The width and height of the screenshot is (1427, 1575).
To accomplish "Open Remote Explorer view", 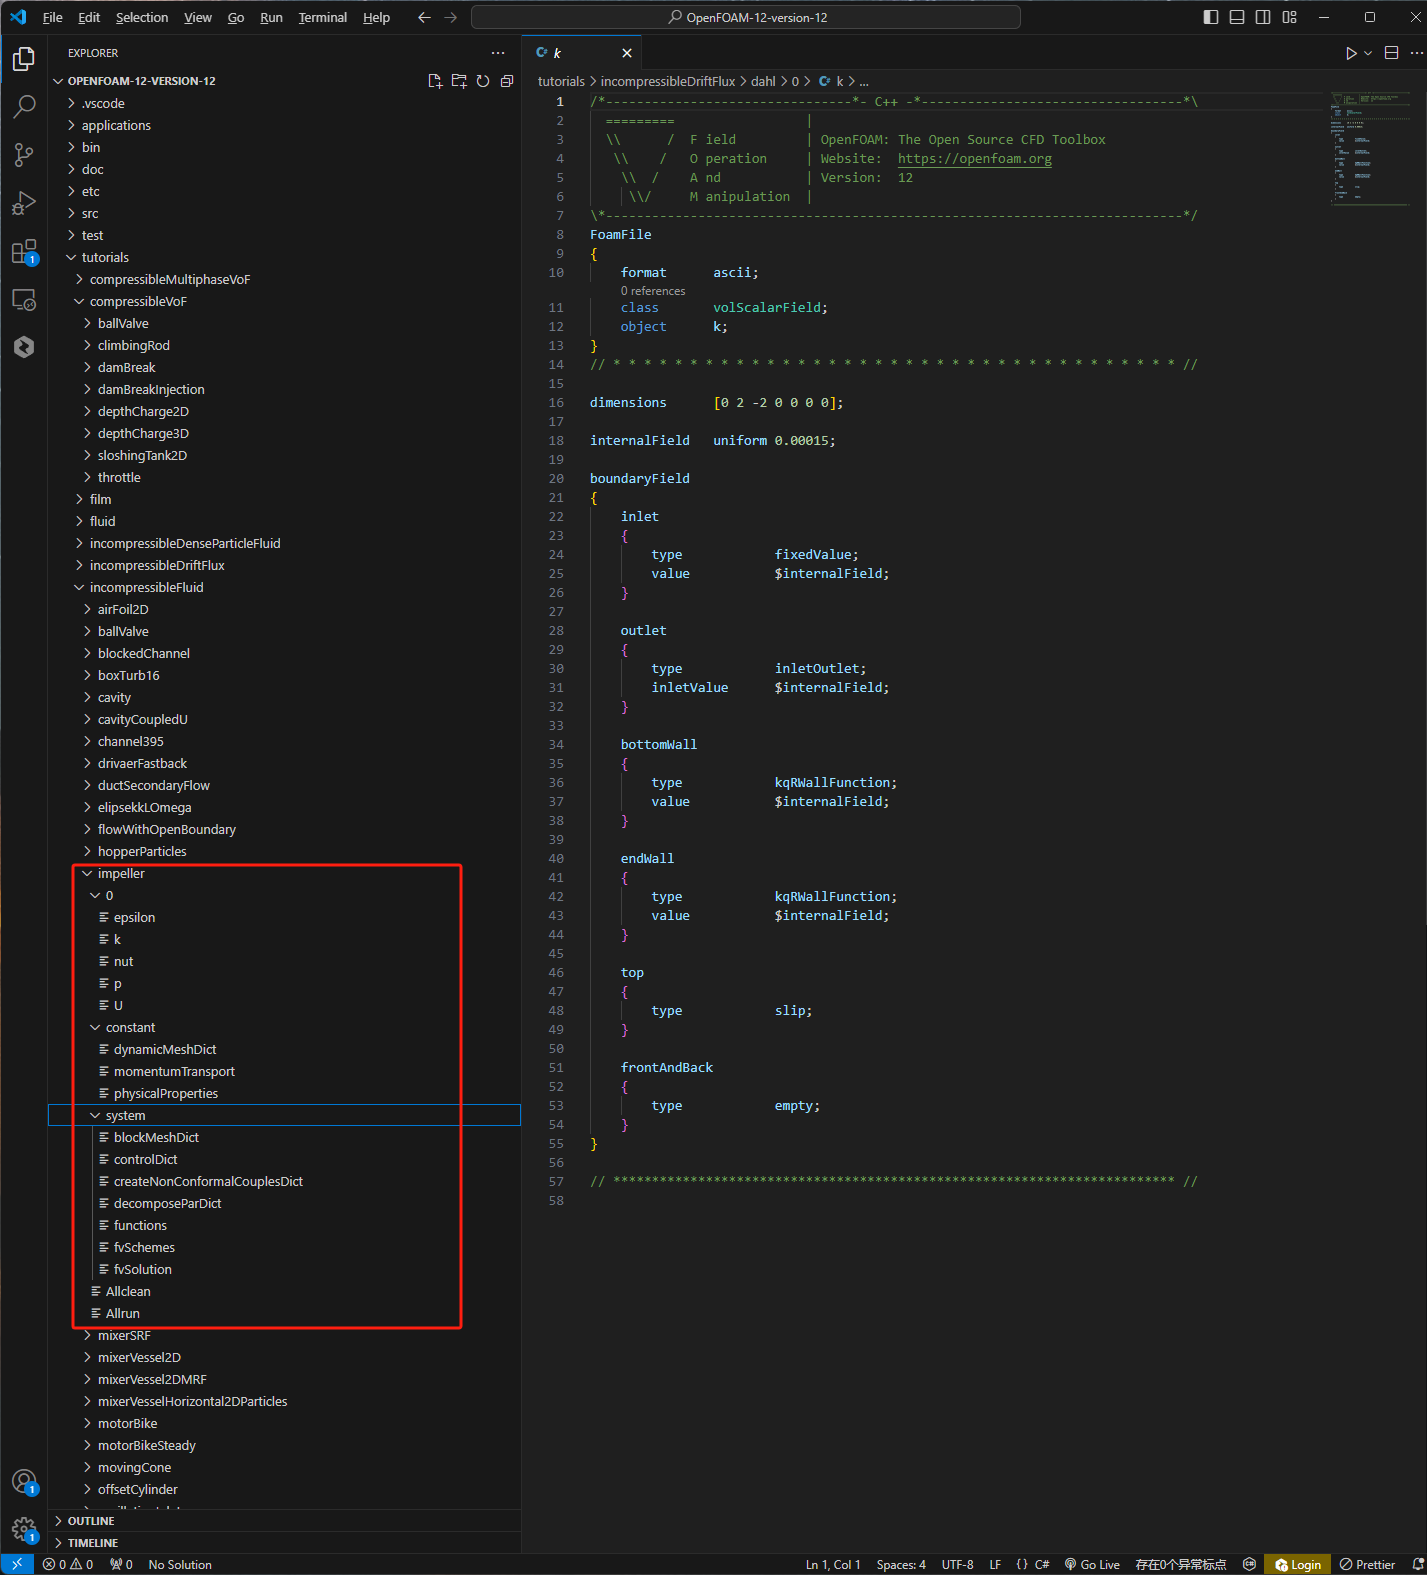I will (x=24, y=299).
